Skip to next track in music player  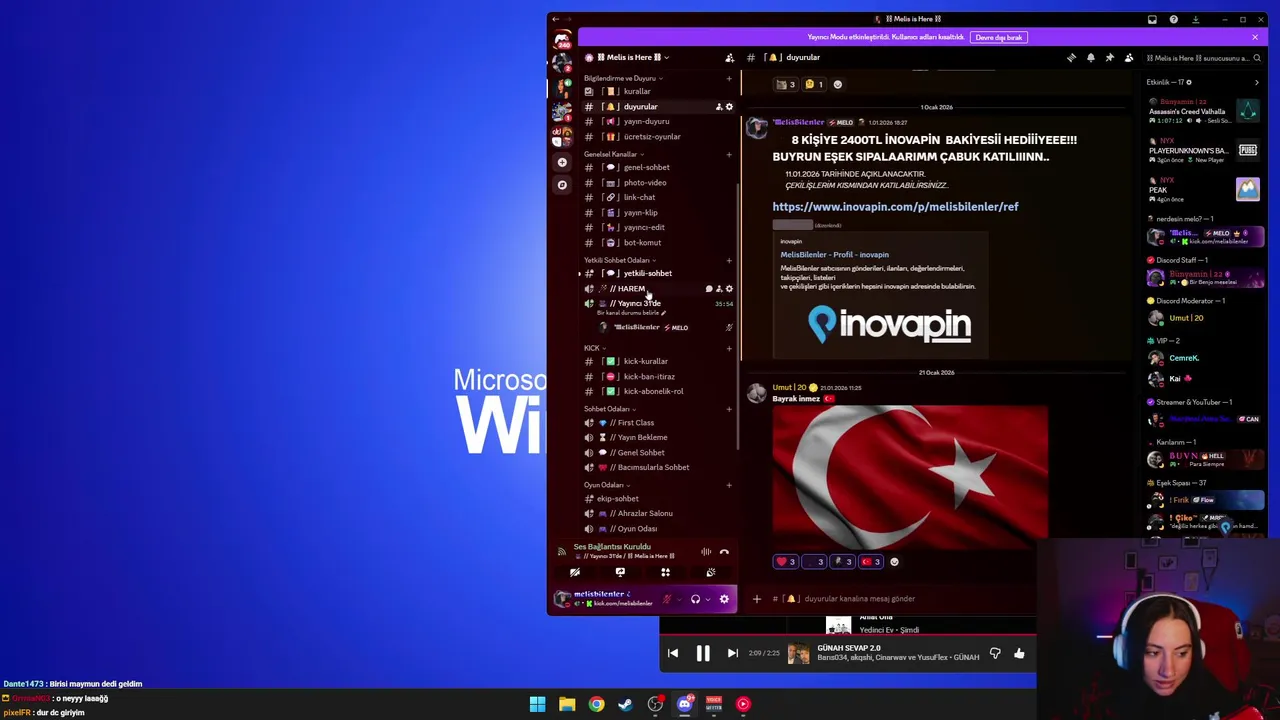(x=732, y=653)
